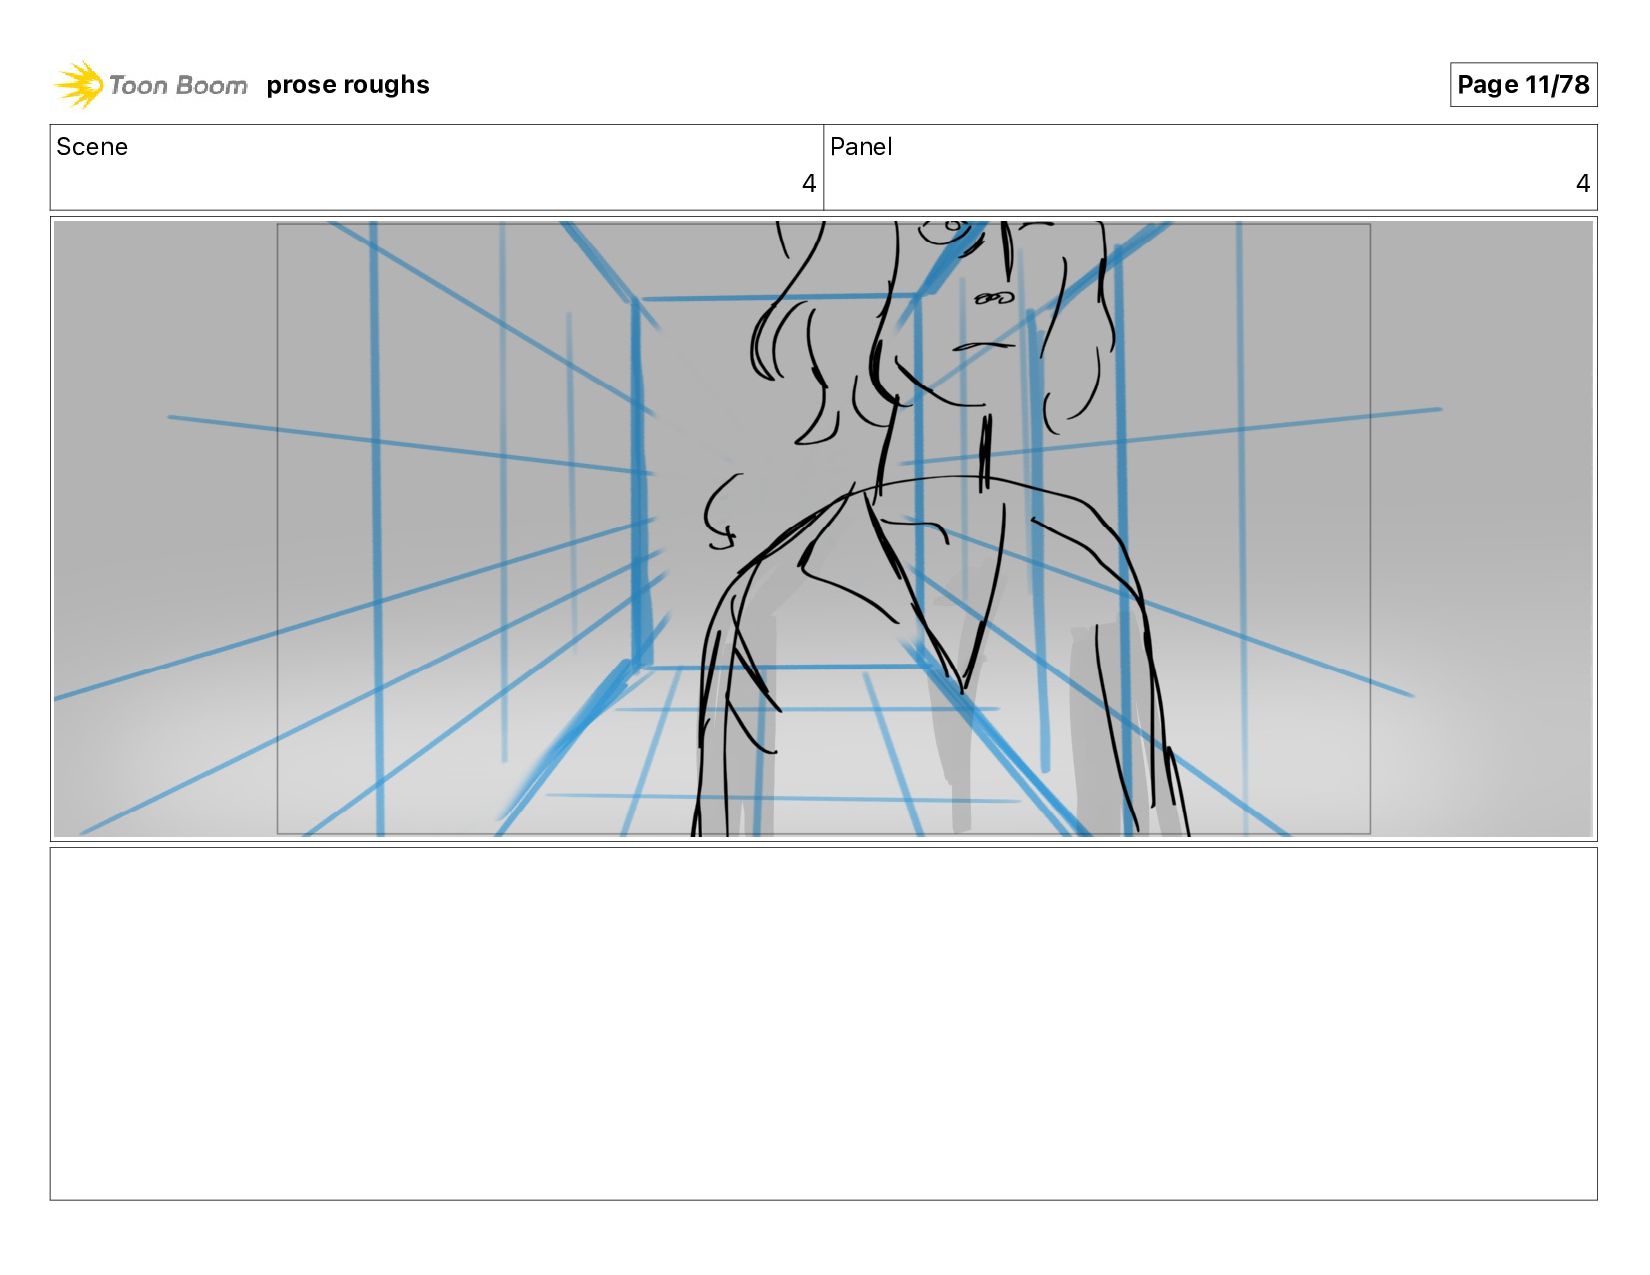Click the 'Page 11/78' page indicator
Image resolution: width=1650 pixels, height=1275 pixels.
[1523, 85]
